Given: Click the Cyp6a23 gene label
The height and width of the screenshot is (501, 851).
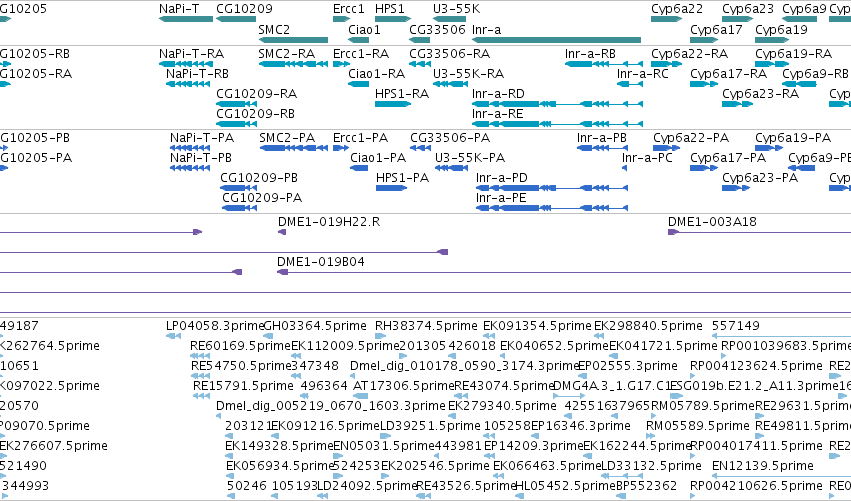Looking at the screenshot, I should pyautogui.click(x=748, y=9).
